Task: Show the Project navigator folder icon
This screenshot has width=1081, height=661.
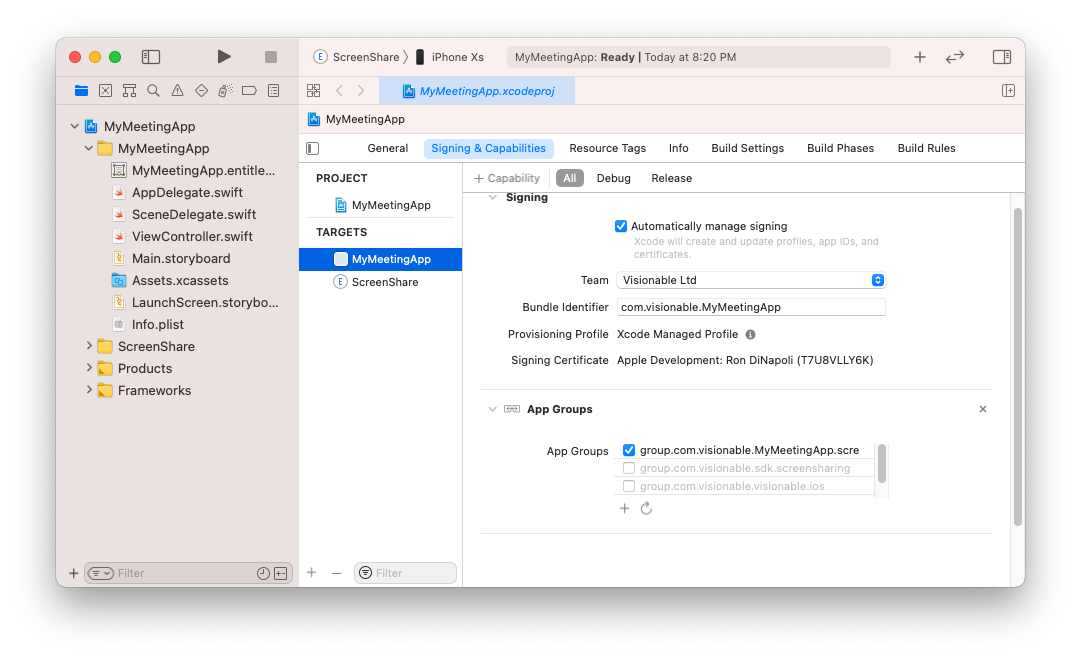Action: coord(81,90)
